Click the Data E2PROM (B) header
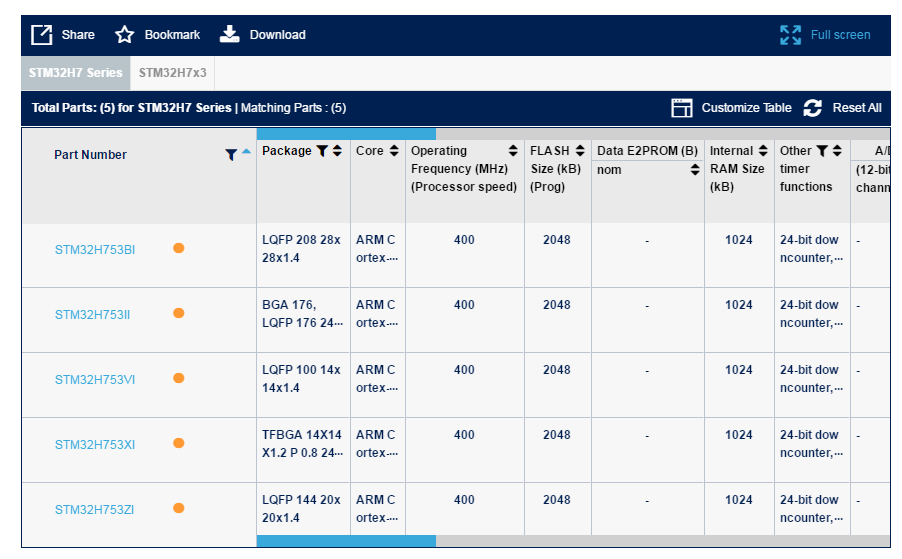This screenshot has width=902, height=559. pos(647,151)
